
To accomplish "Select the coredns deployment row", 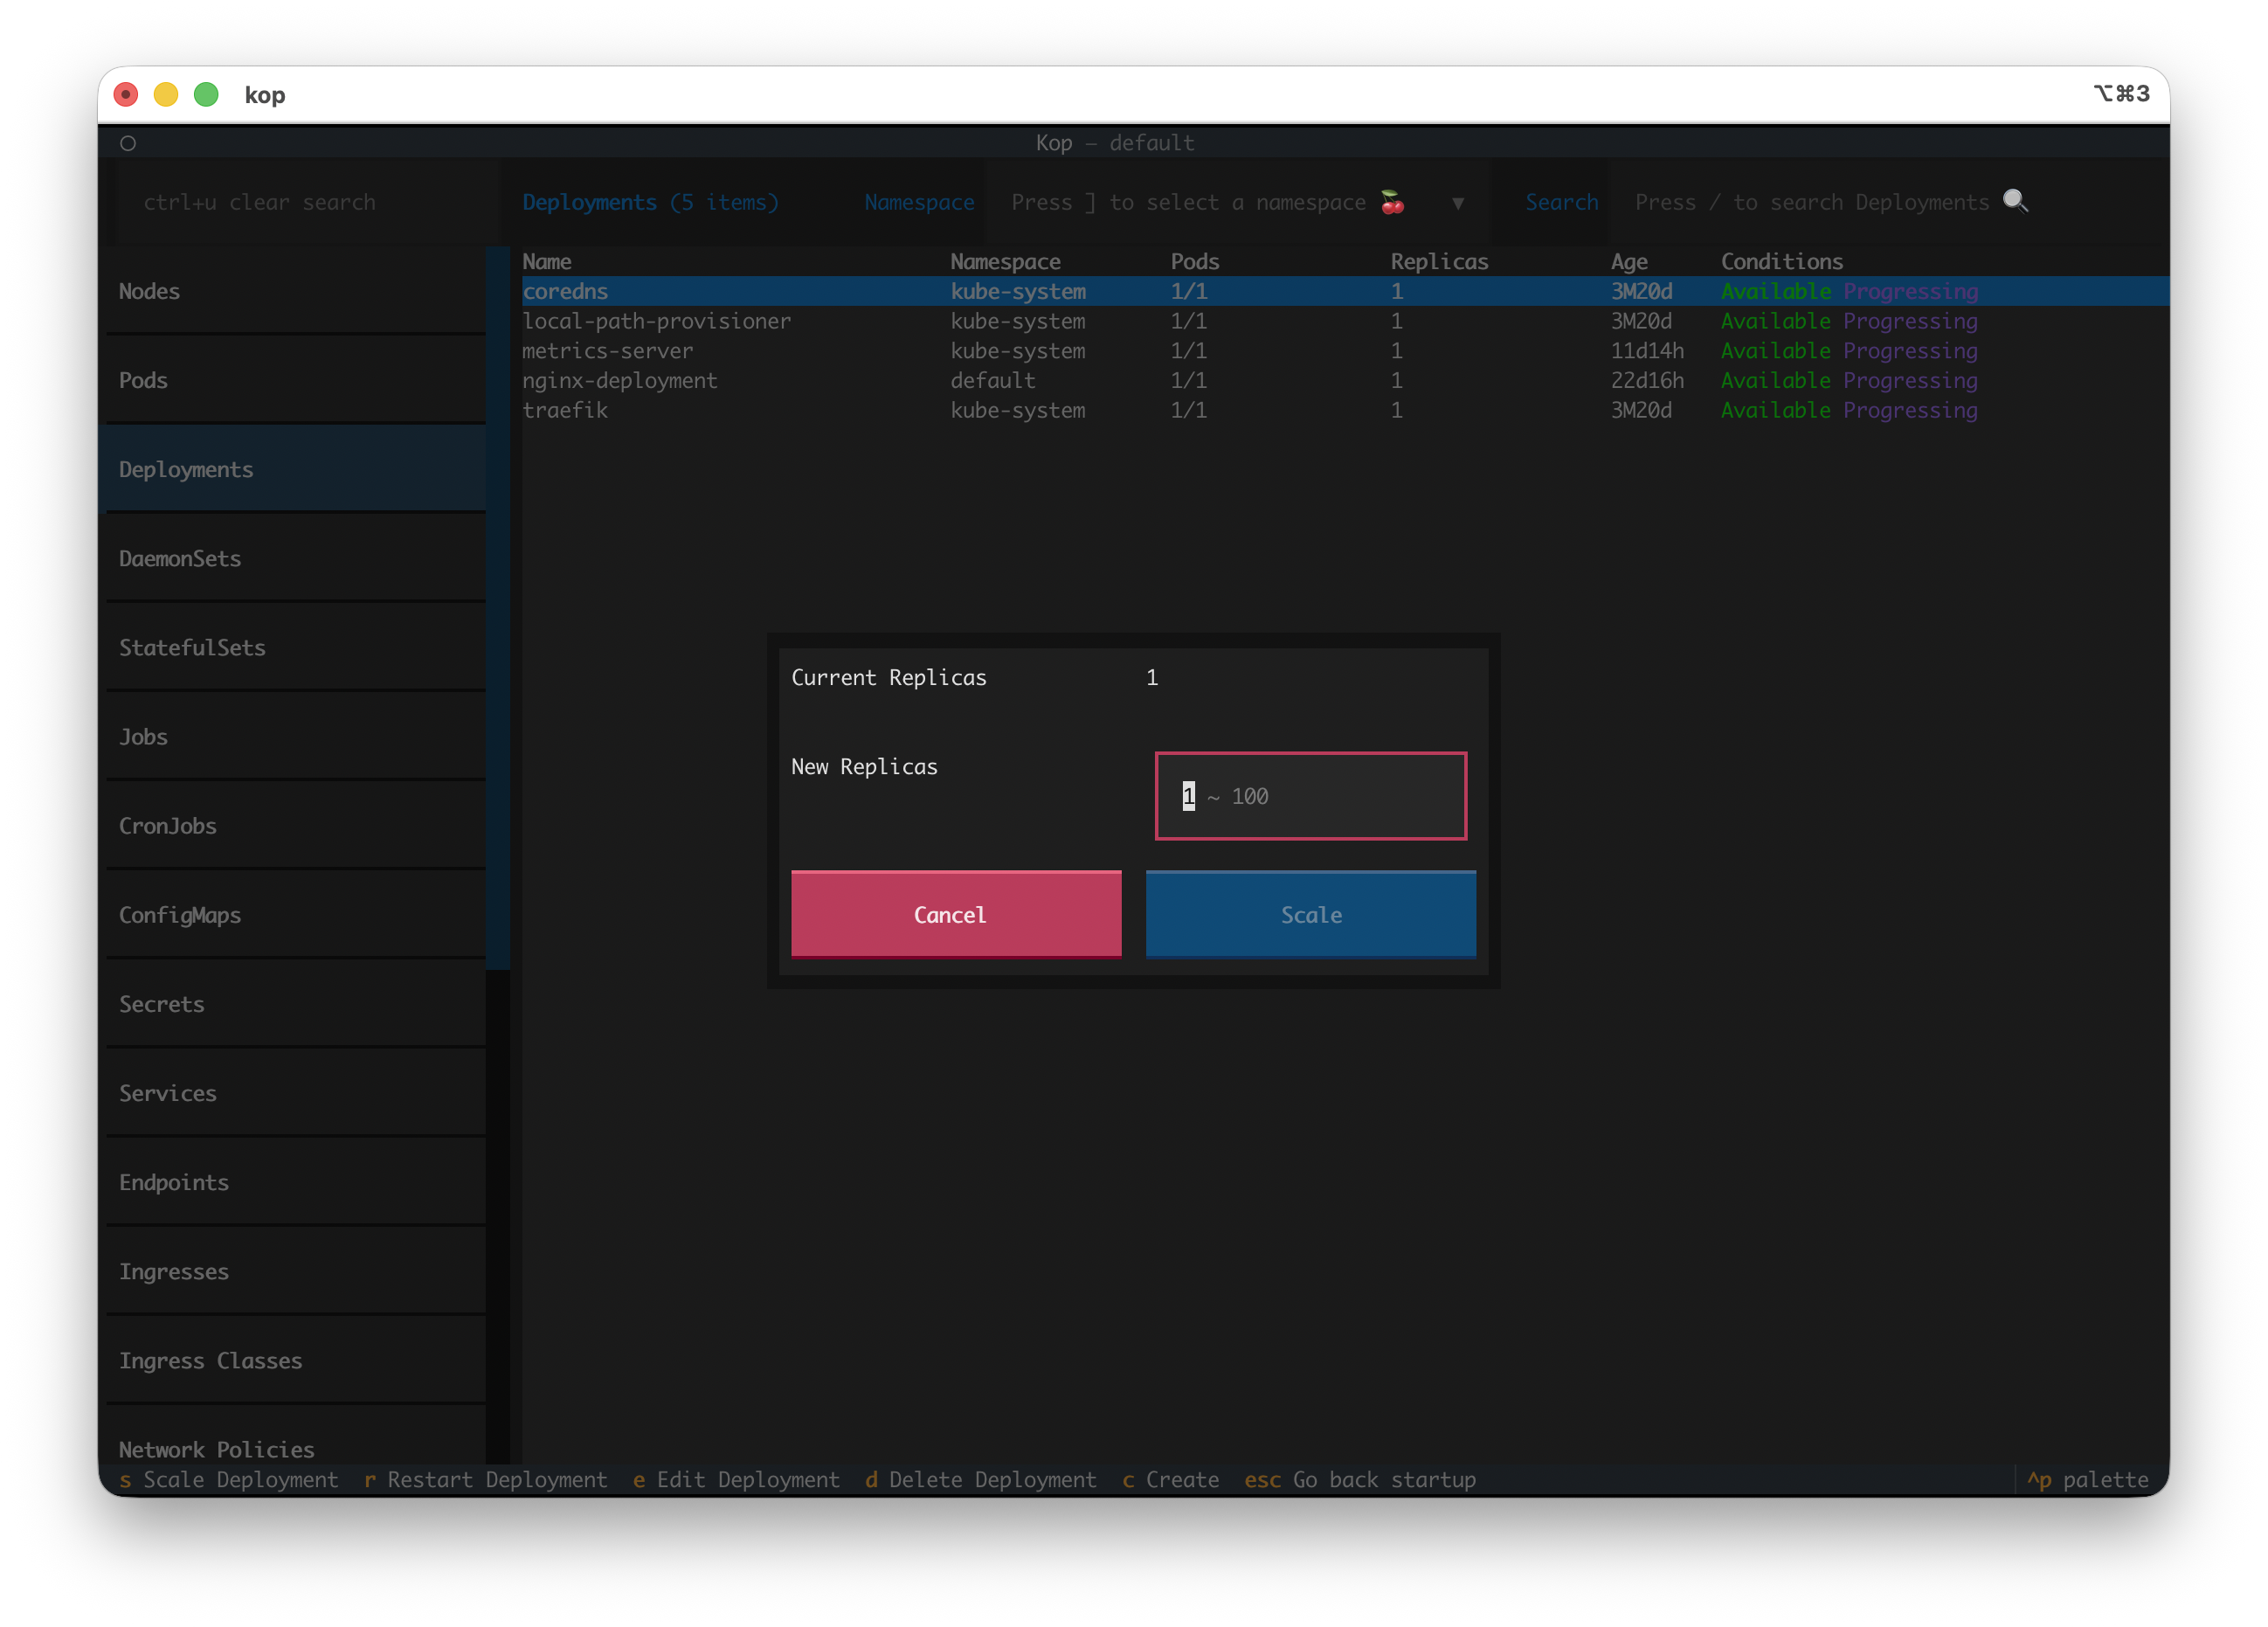I will tap(1345, 291).
